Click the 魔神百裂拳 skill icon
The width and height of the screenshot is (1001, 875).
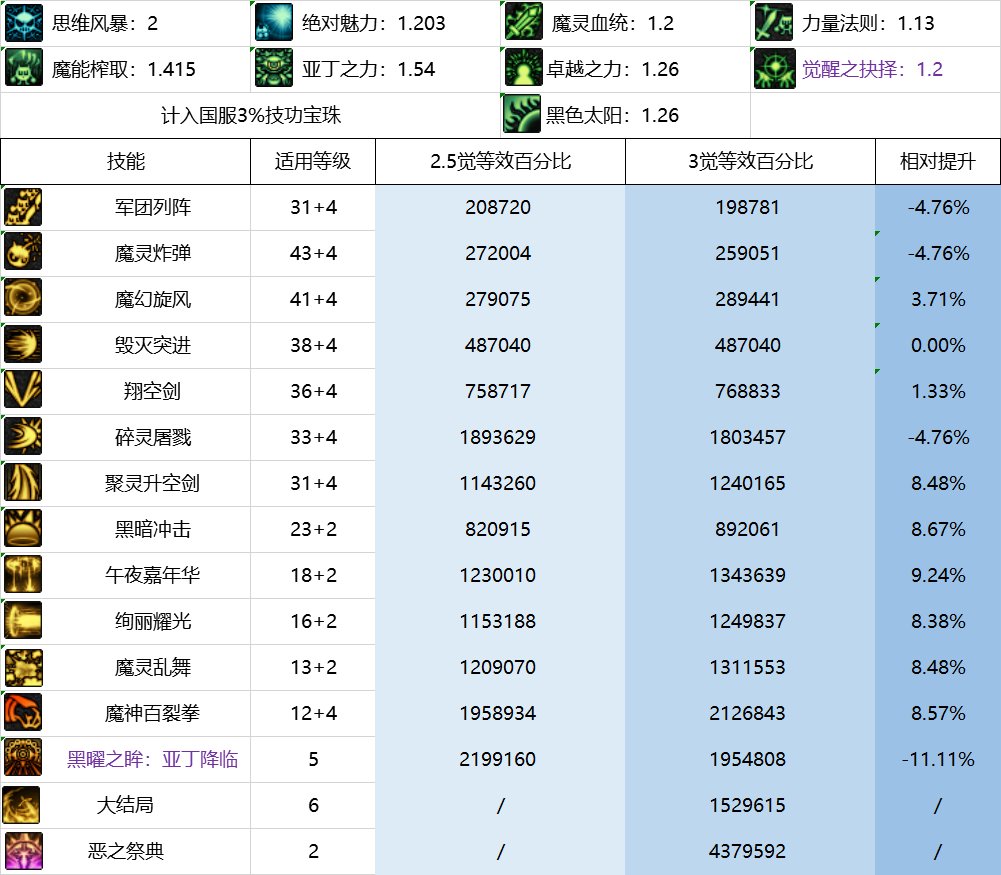(22, 713)
